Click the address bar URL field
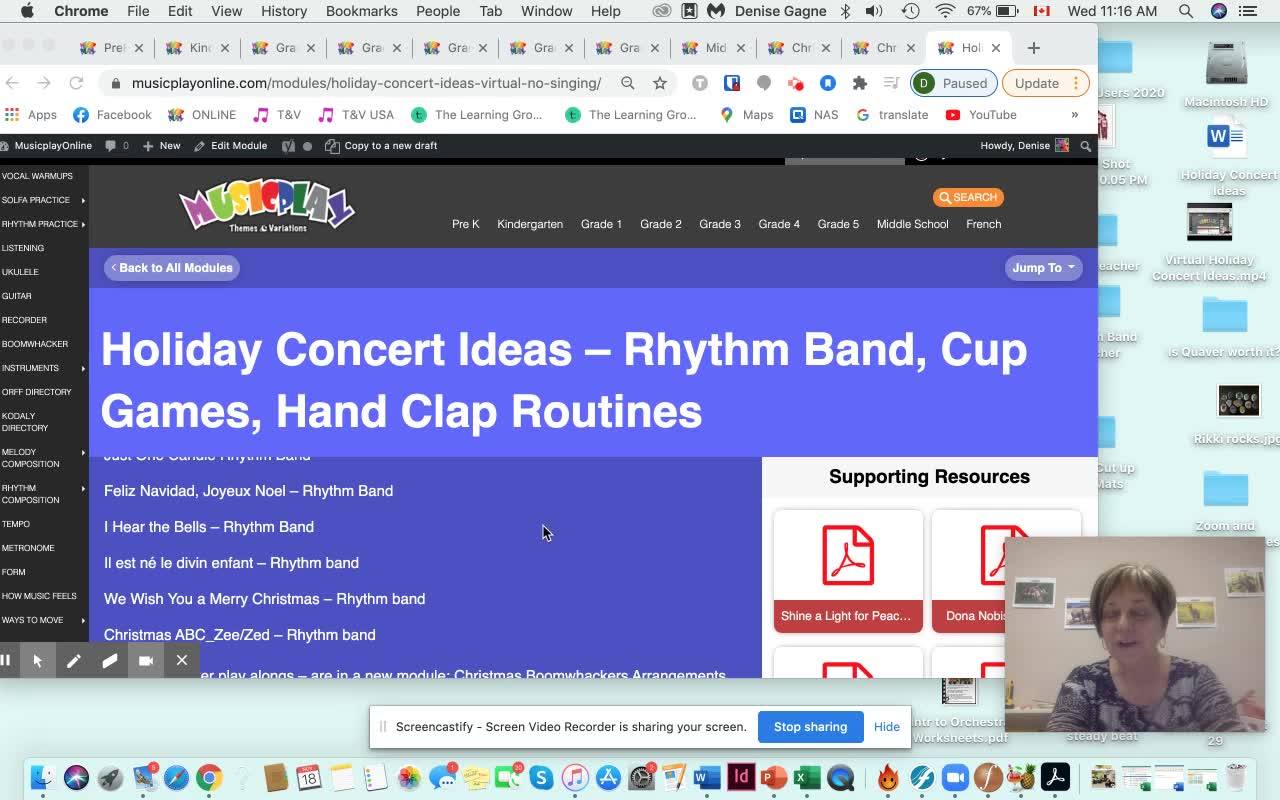 pyautogui.click(x=366, y=83)
